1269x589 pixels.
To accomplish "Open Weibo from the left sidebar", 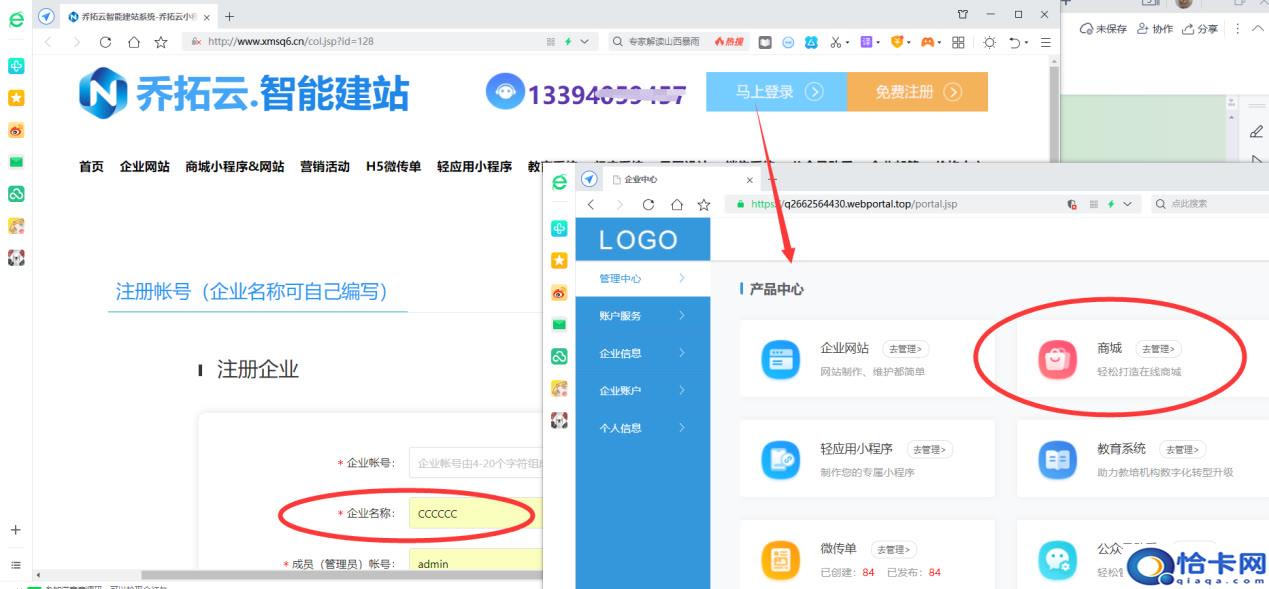I will point(14,129).
